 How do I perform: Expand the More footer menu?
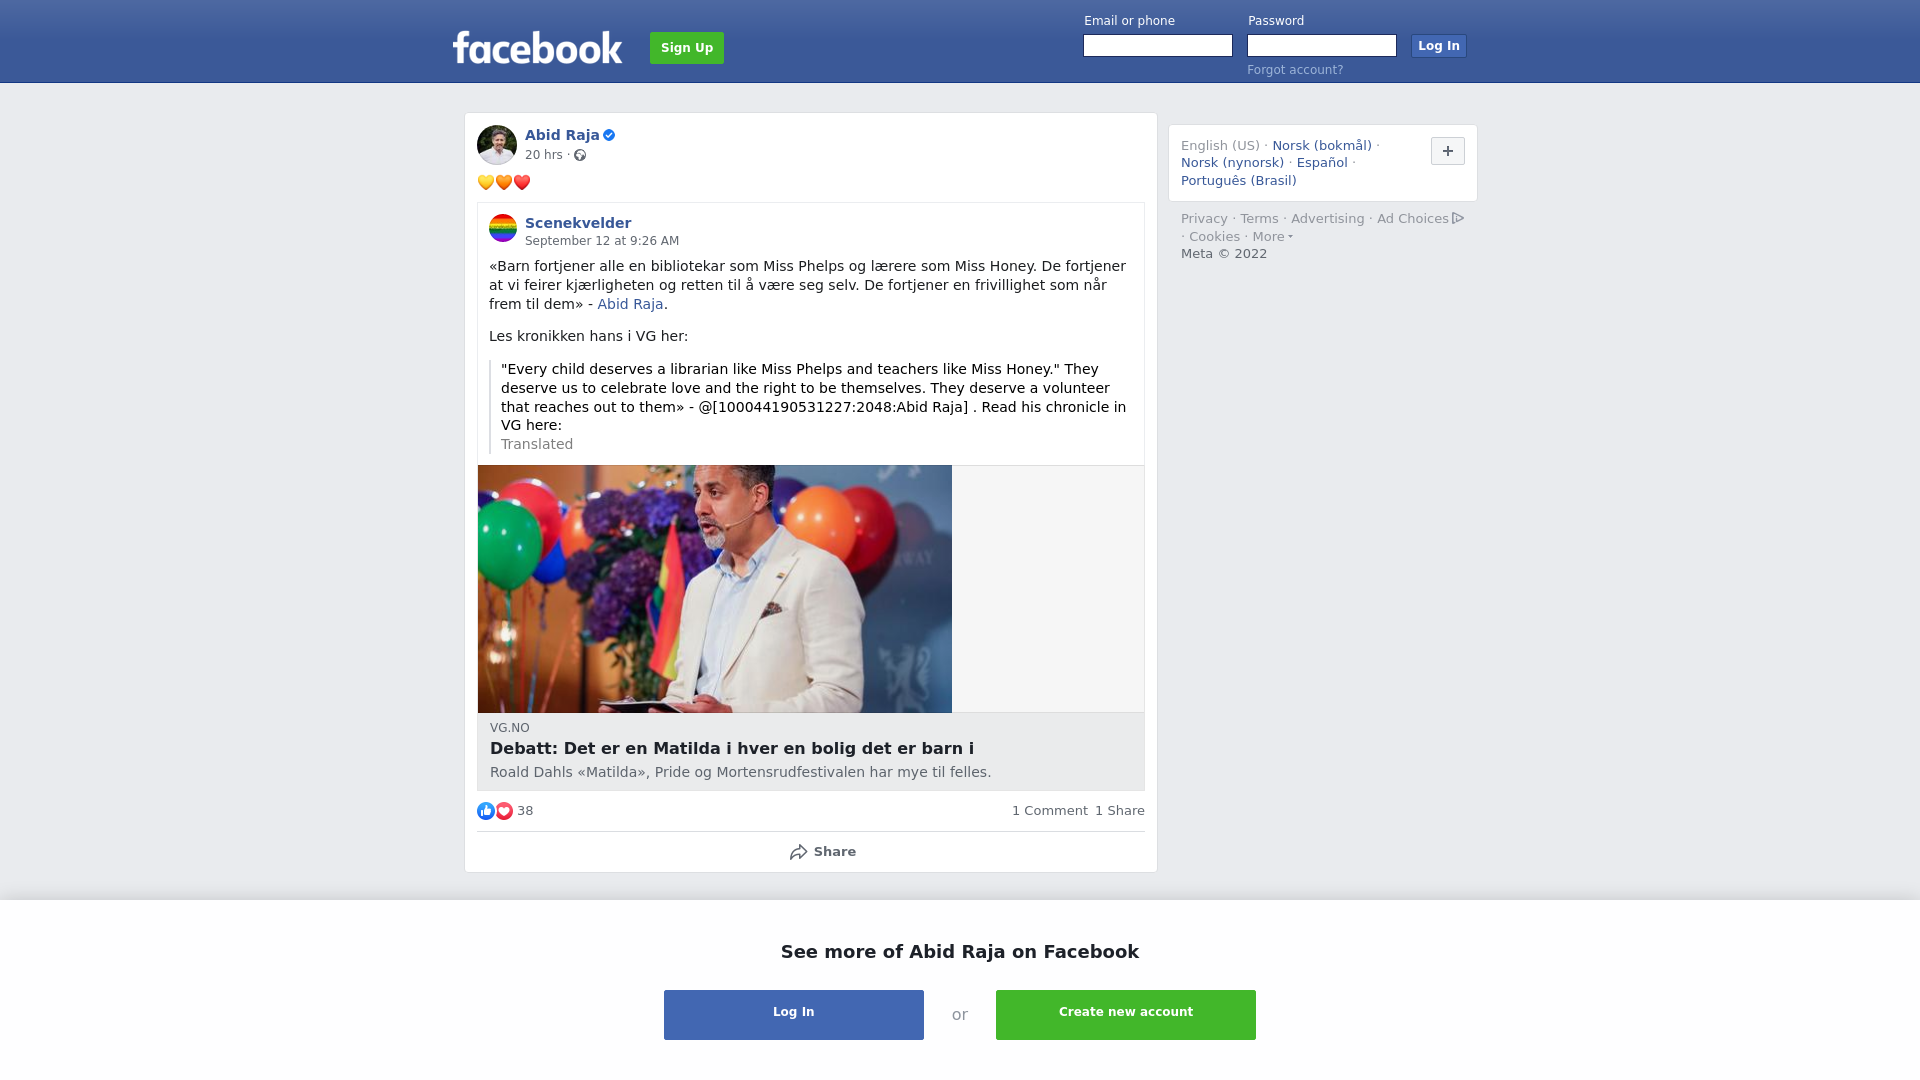pos(1272,237)
